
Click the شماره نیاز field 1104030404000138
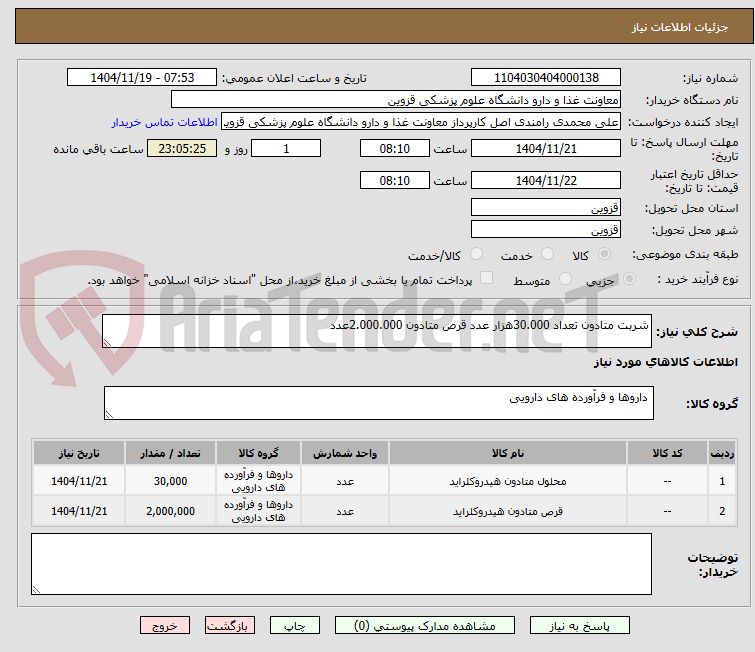[x=546, y=78]
